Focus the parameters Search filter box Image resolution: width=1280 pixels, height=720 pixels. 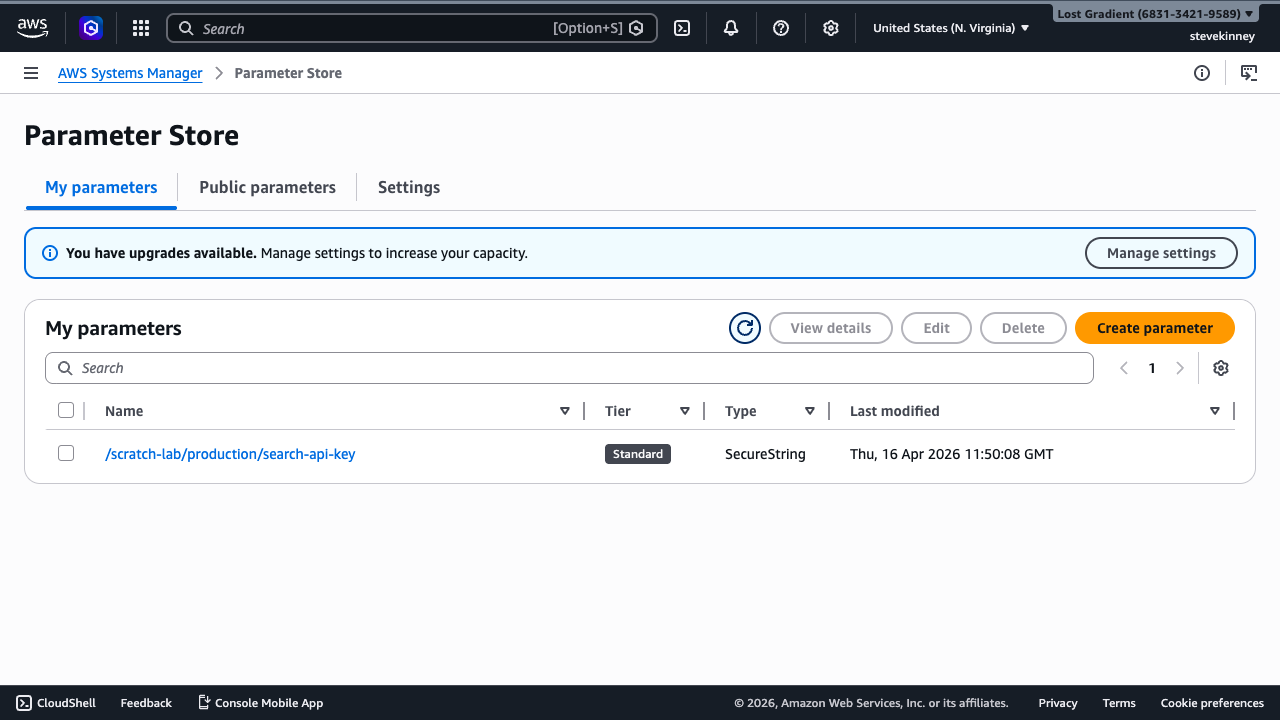point(569,368)
